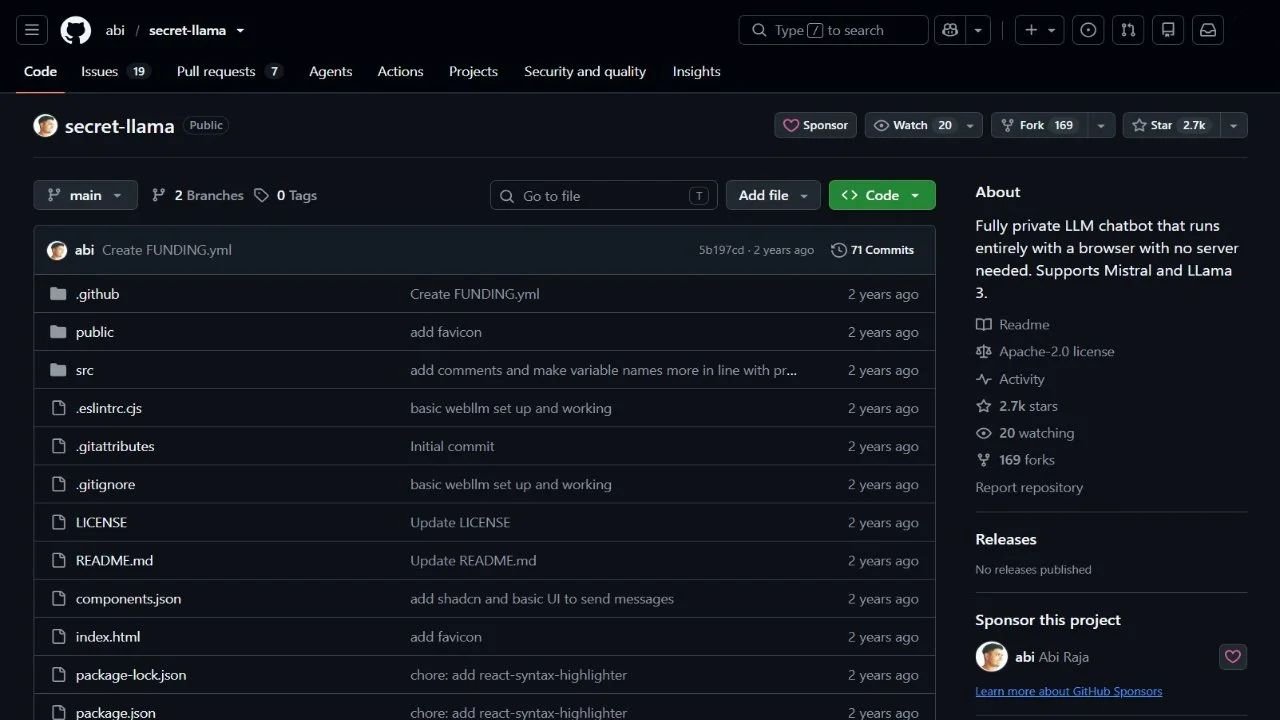Open the Actions tab
This screenshot has height=720, width=1280.
[400, 71]
